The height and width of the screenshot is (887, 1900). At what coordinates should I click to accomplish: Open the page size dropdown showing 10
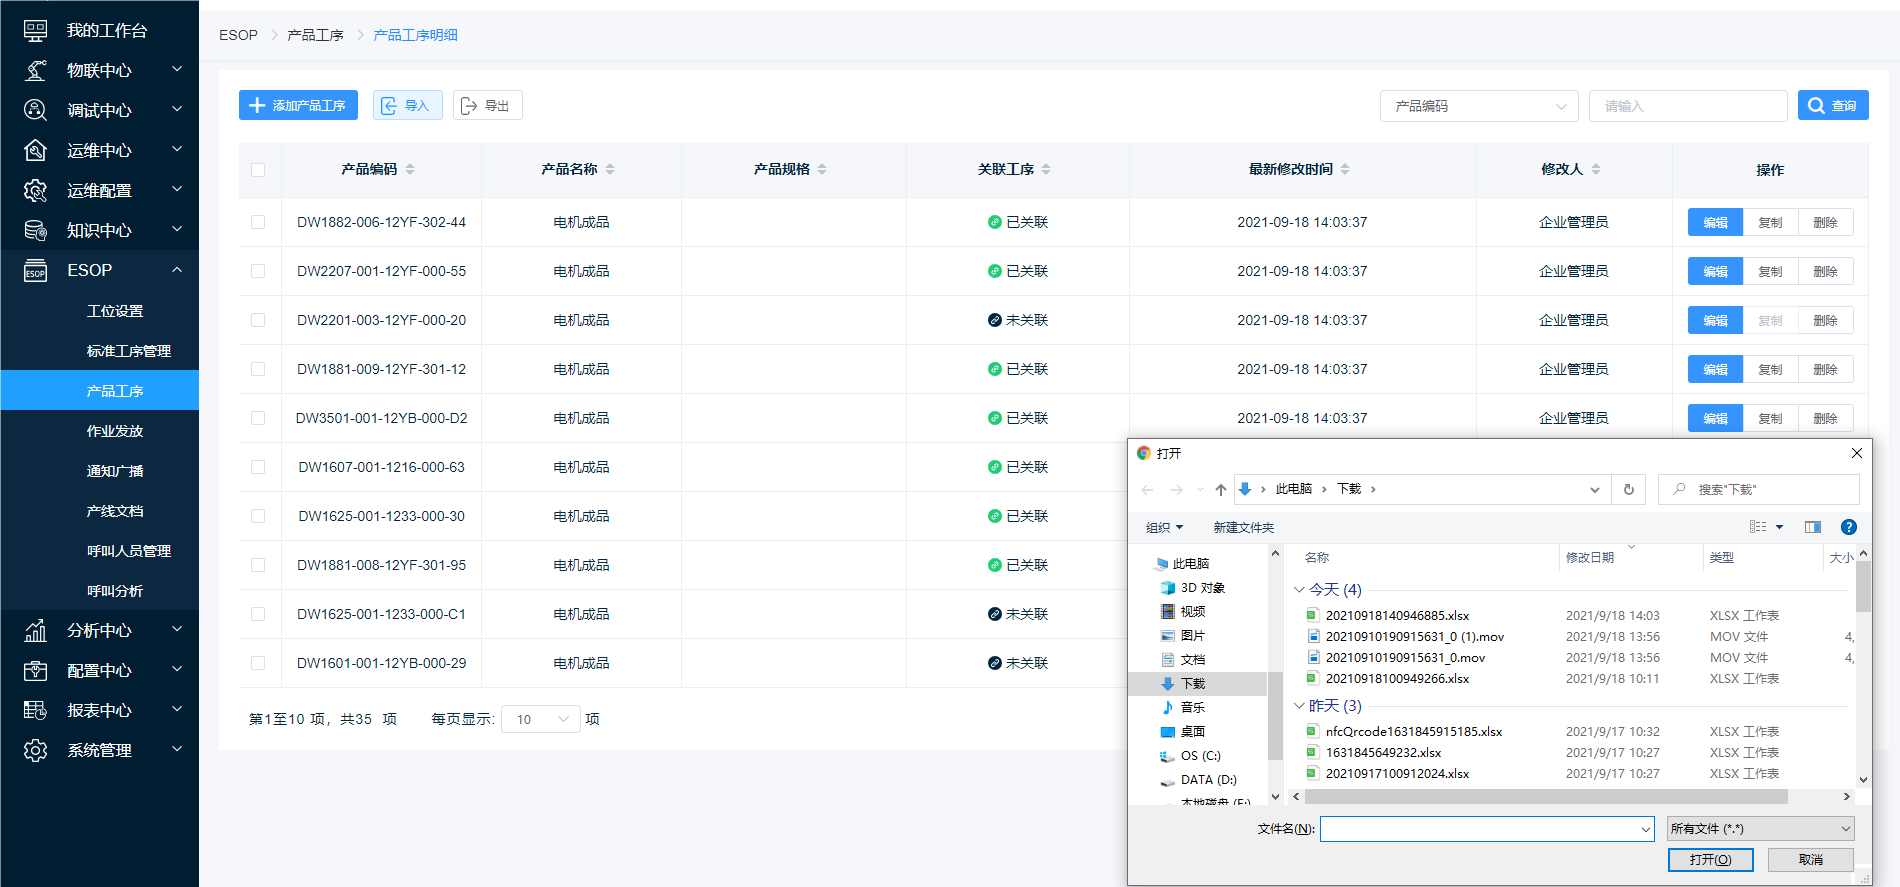pyautogui.click(x=540, y=719)
